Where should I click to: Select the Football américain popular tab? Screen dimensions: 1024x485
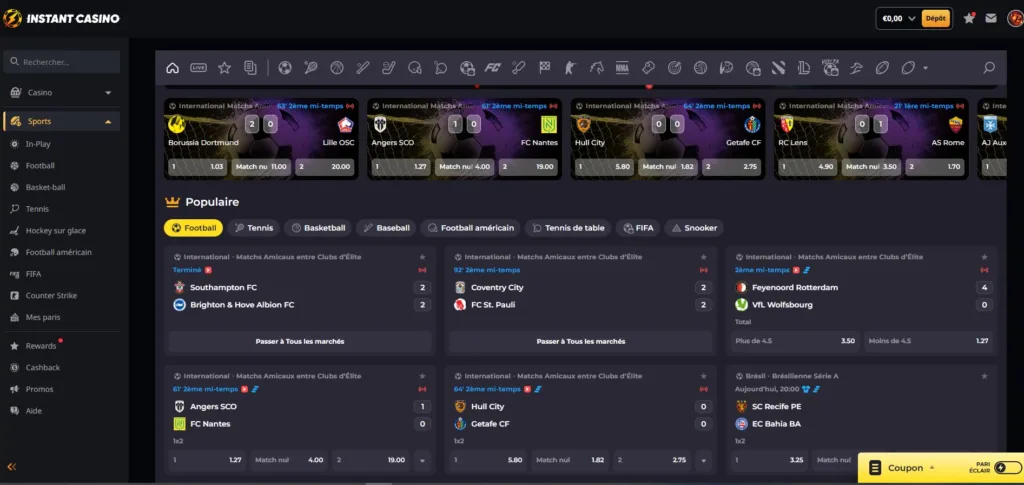coord(470,228)
